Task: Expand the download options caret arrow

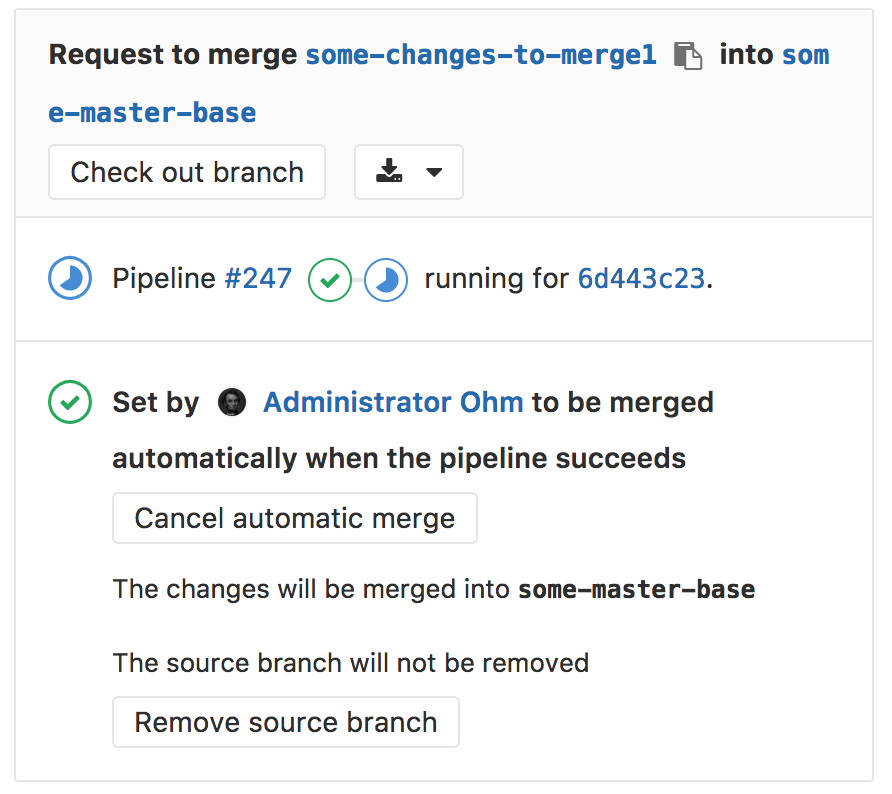Action: [x=434, y=172]
